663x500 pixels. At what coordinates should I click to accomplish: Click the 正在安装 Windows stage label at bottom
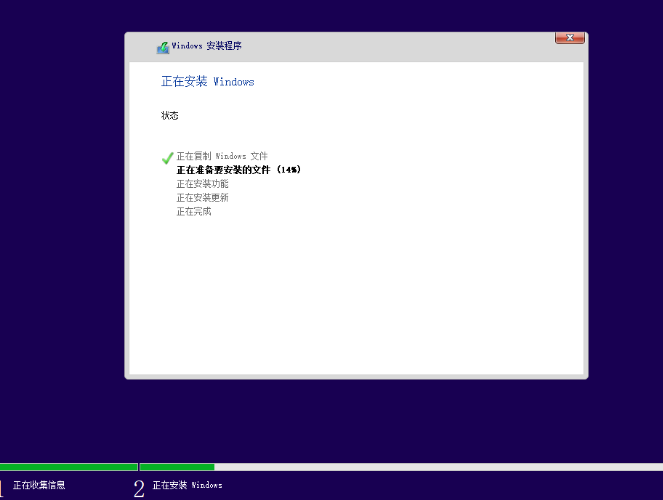[187, 485]
